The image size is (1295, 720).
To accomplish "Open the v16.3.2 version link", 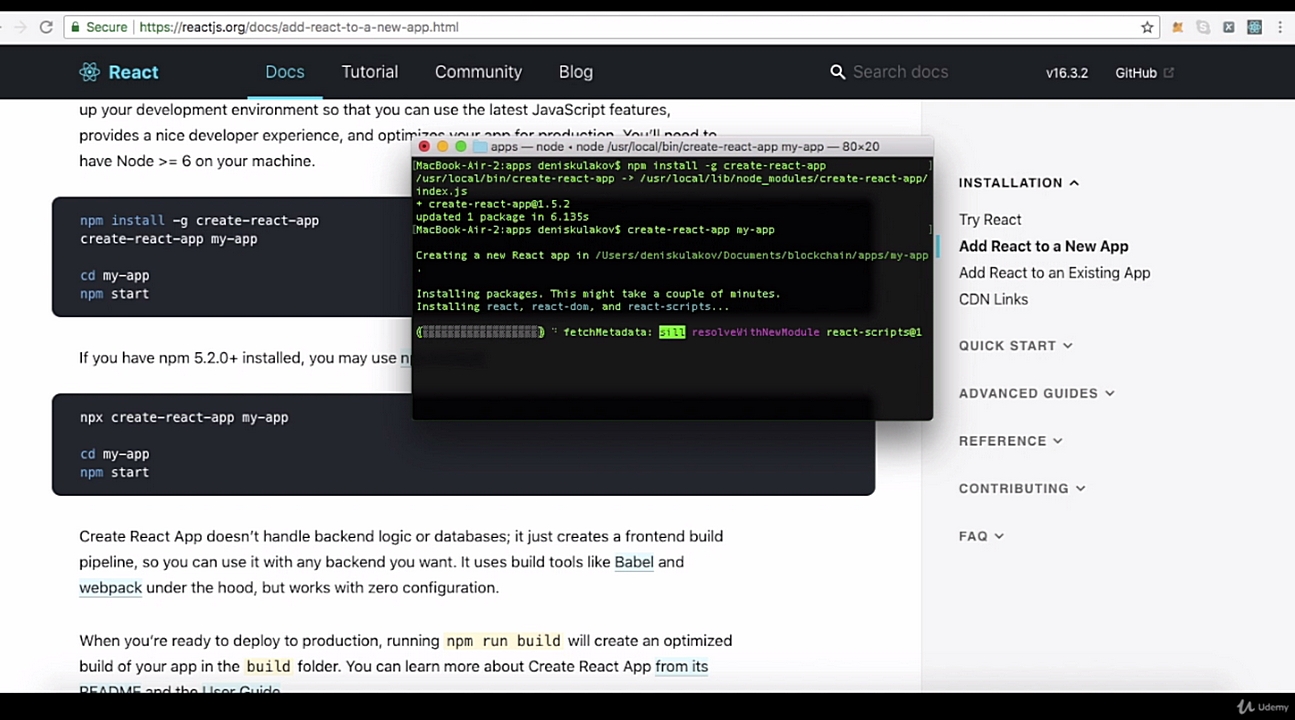I will [x=1067, y=73].
